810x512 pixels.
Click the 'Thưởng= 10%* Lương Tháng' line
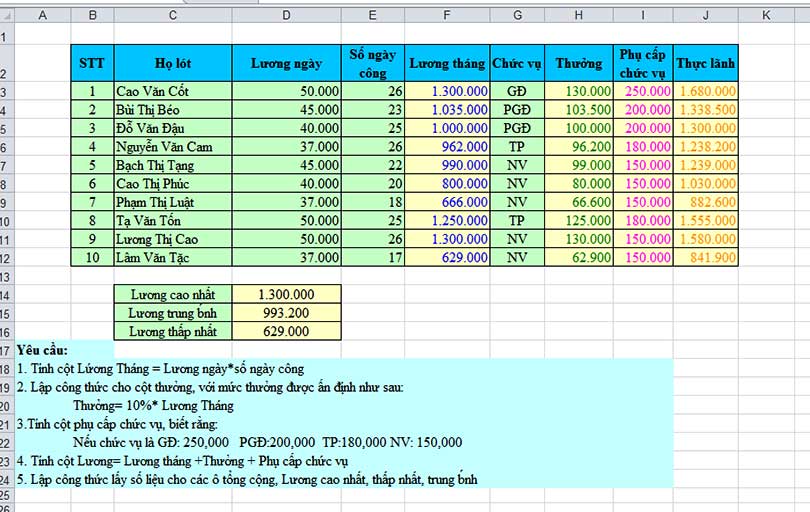click(153, 406)
